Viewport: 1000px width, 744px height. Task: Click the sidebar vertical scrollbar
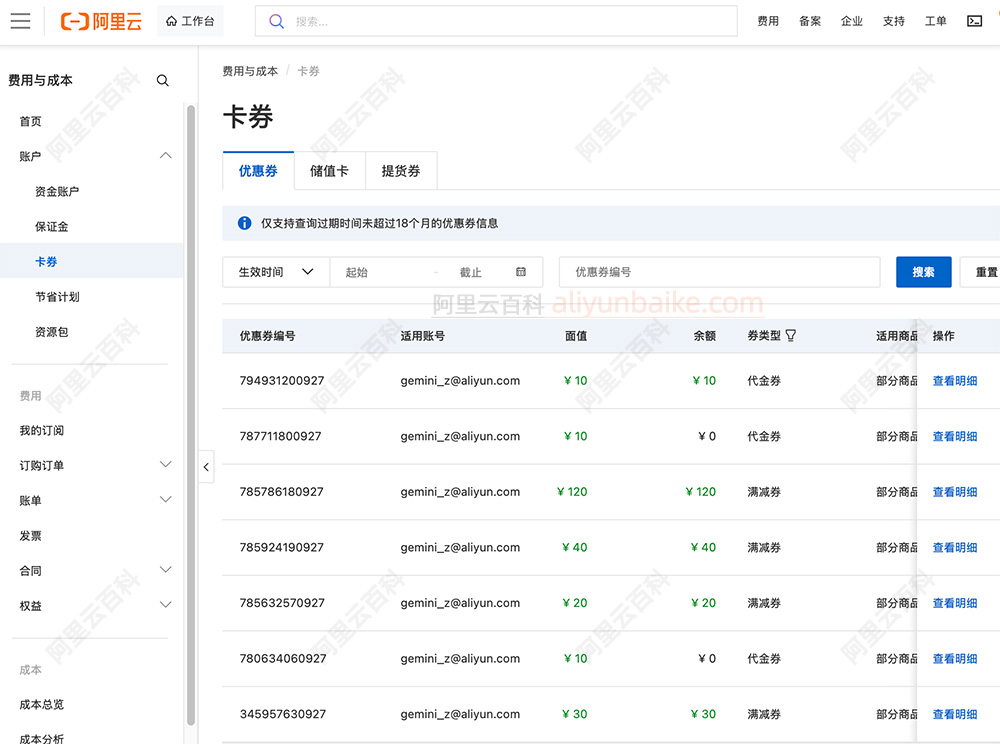190,400
